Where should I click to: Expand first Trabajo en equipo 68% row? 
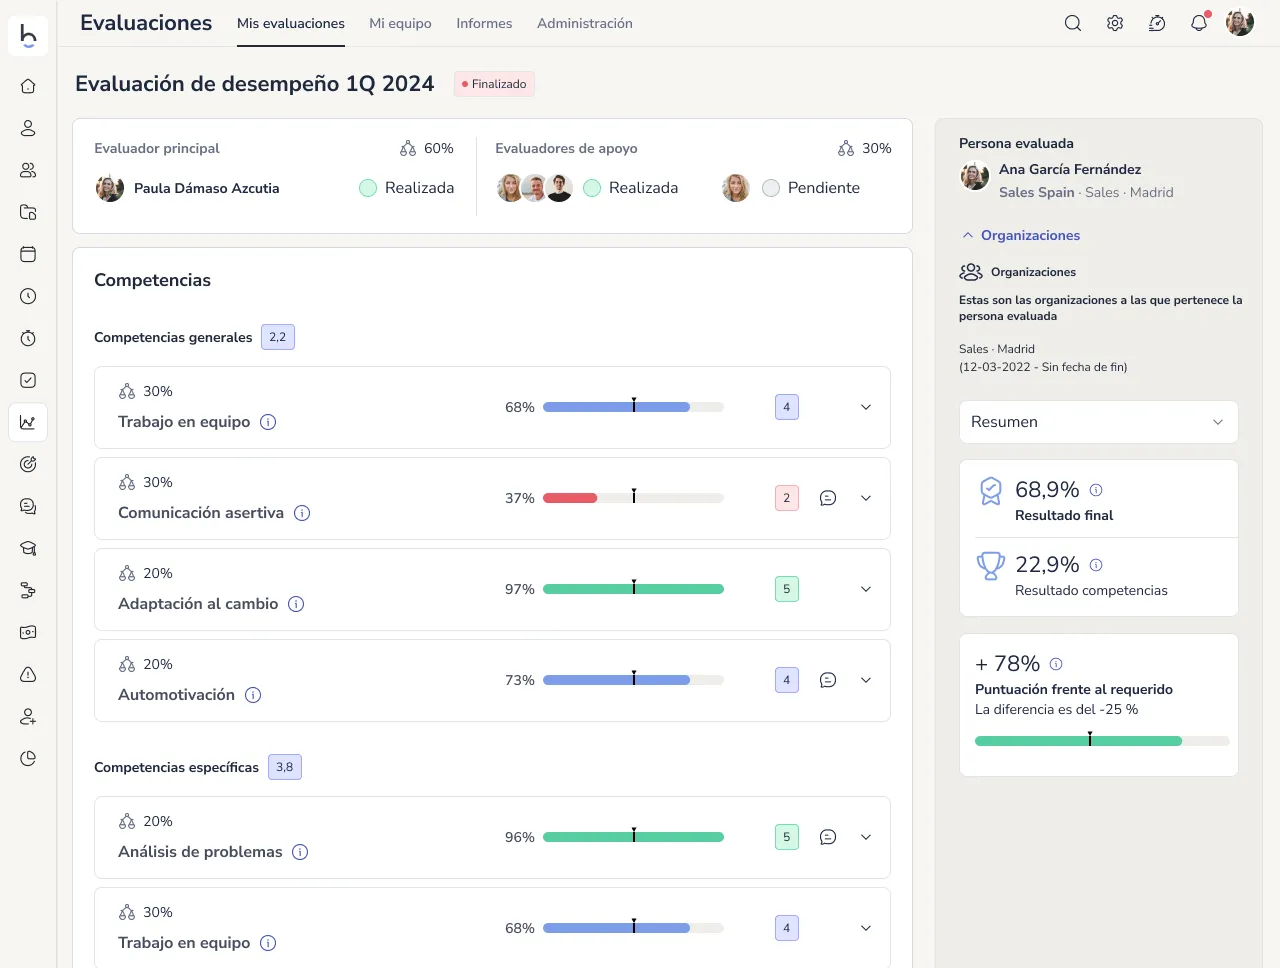click(x=866, y=407)
